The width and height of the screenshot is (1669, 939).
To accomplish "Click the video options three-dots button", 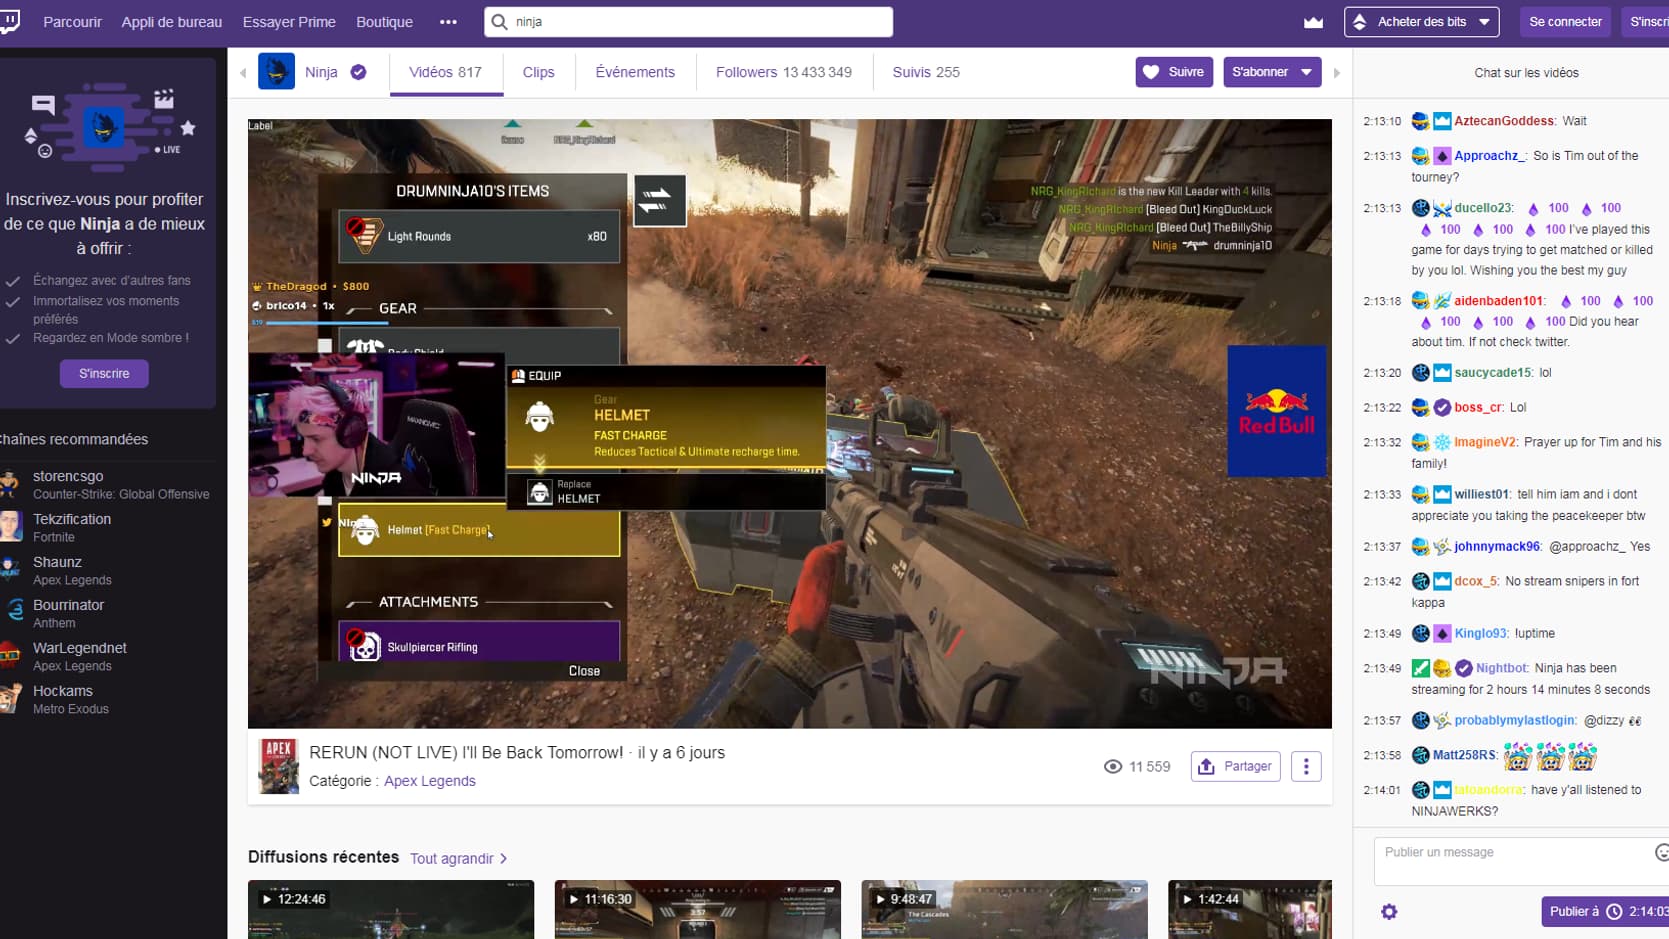I will click(x=1306, y=767).
